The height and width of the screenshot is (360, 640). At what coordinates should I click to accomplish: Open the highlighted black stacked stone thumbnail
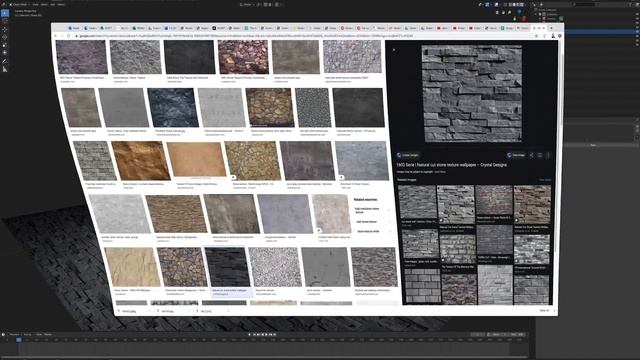click(227, 267)
